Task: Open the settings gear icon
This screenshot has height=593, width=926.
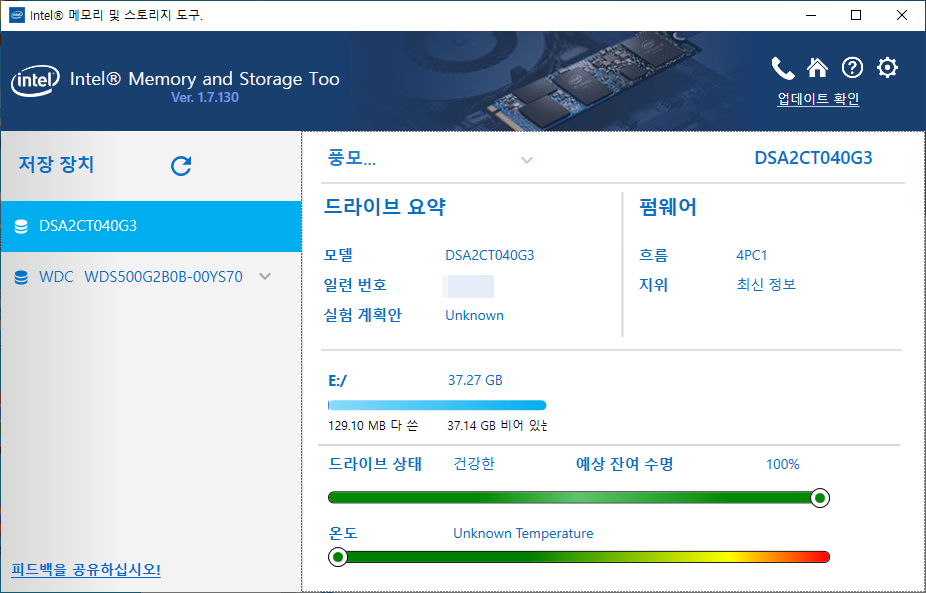Action: [887, 68]
